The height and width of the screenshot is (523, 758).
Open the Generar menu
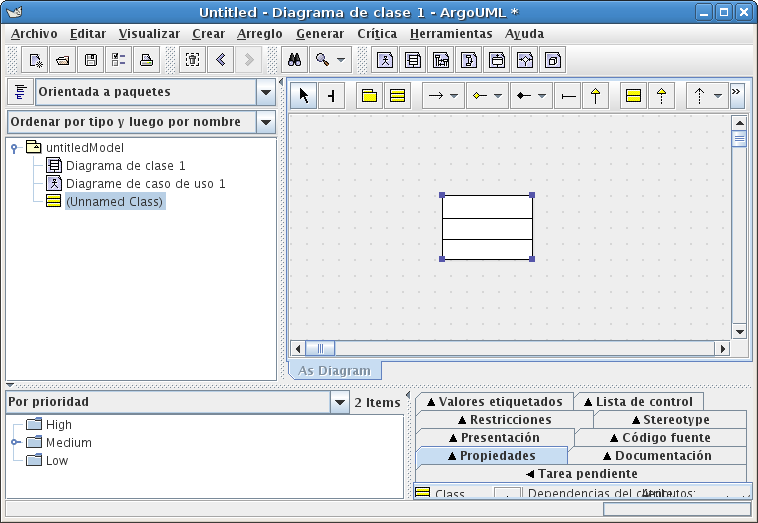tap(320, 34)
